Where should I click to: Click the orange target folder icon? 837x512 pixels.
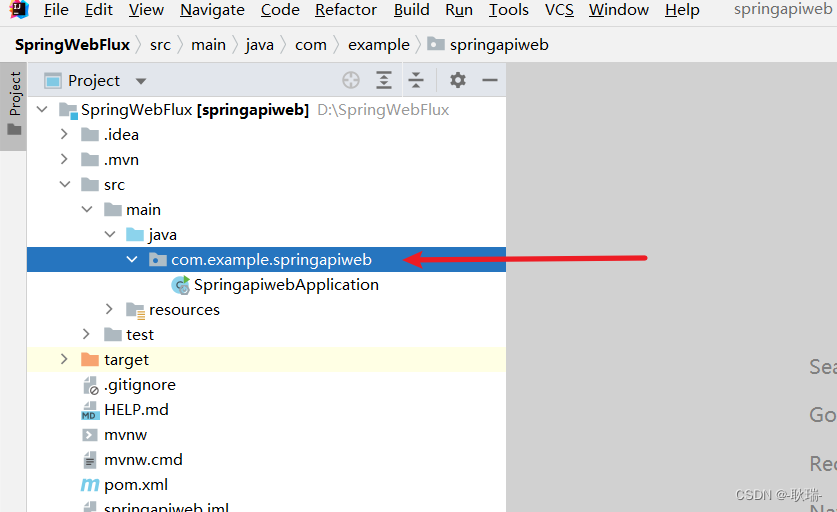point(90,359)
